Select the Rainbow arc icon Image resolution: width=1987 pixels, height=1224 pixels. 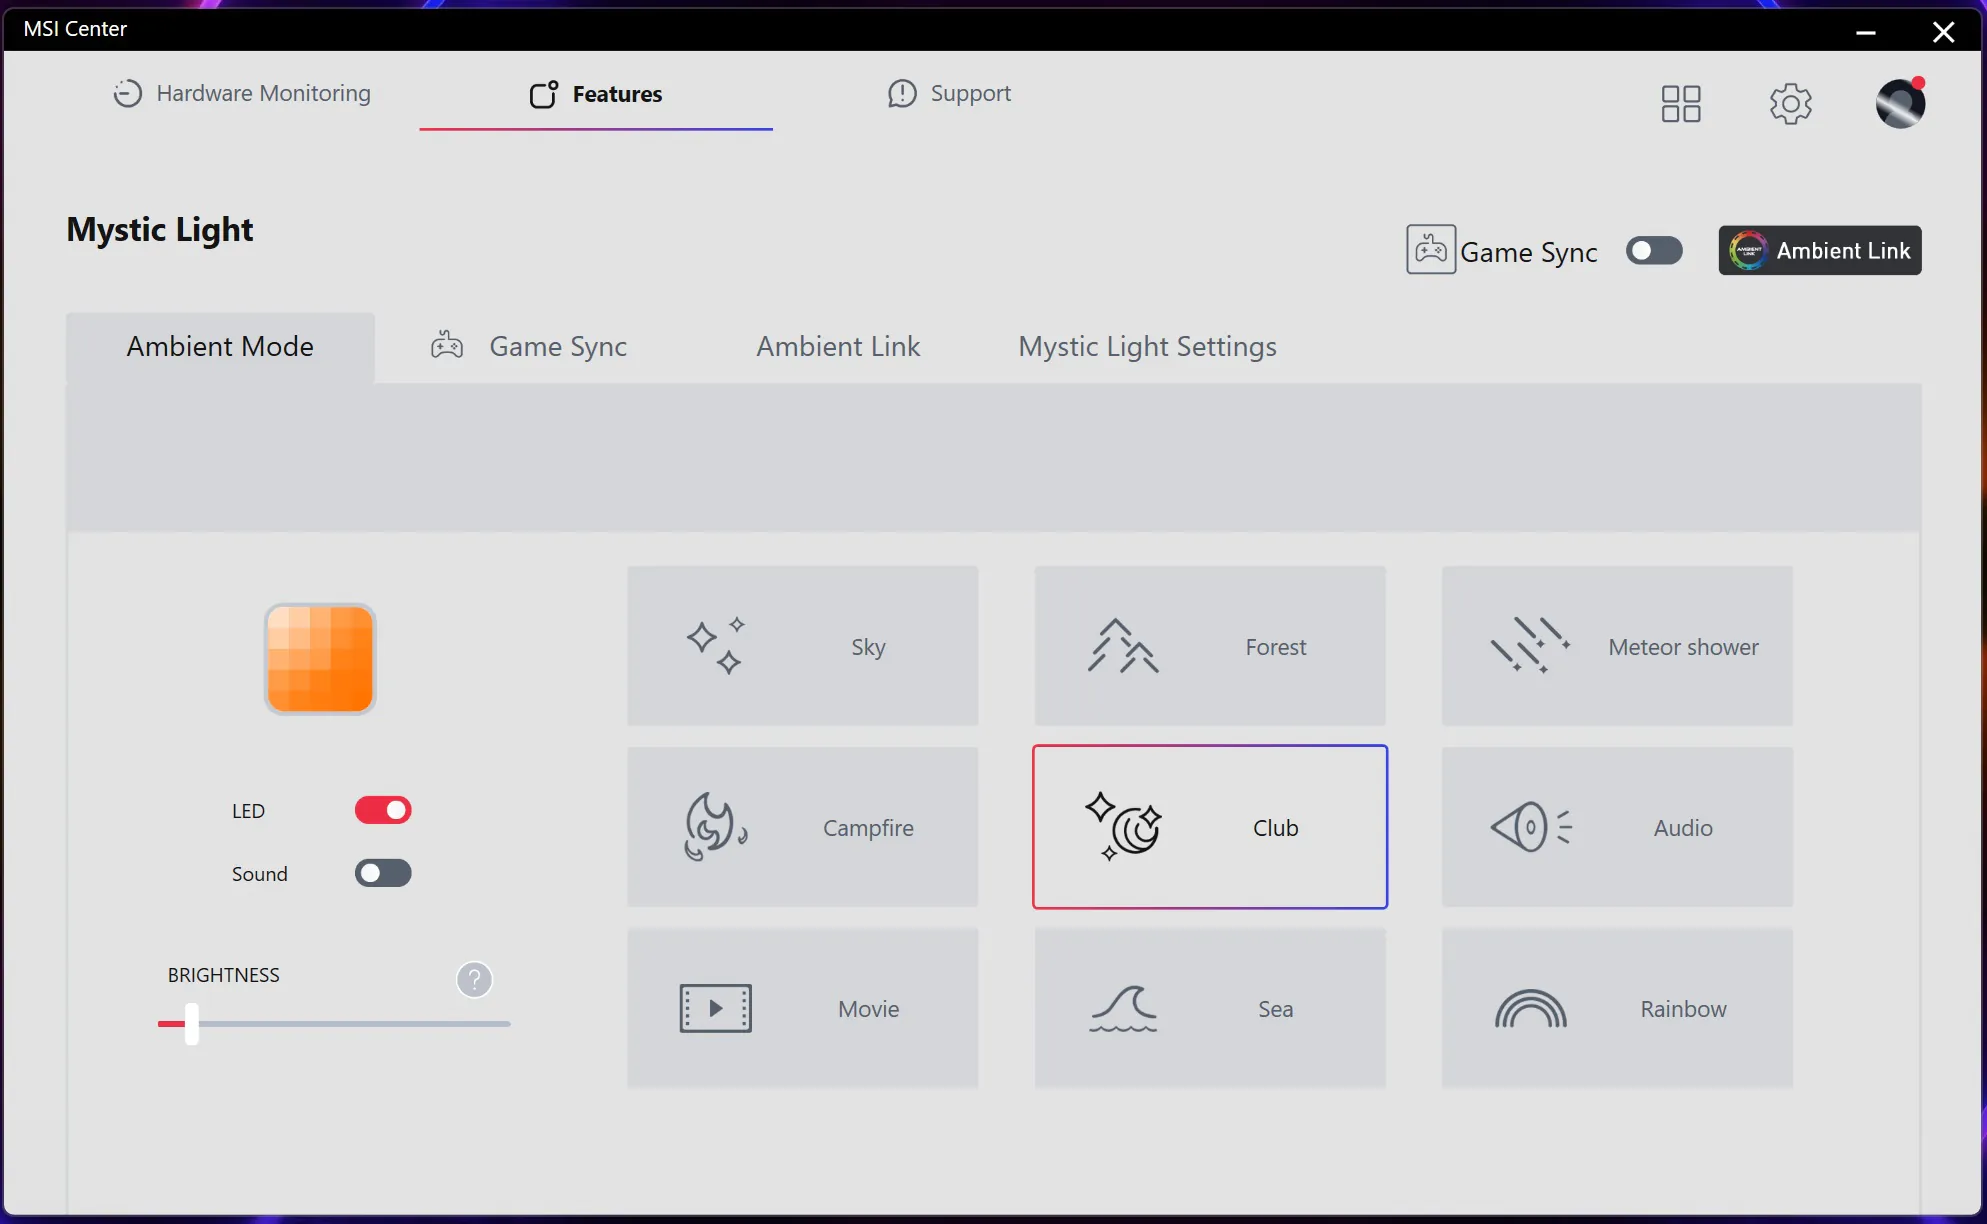pos(1530,1008)
